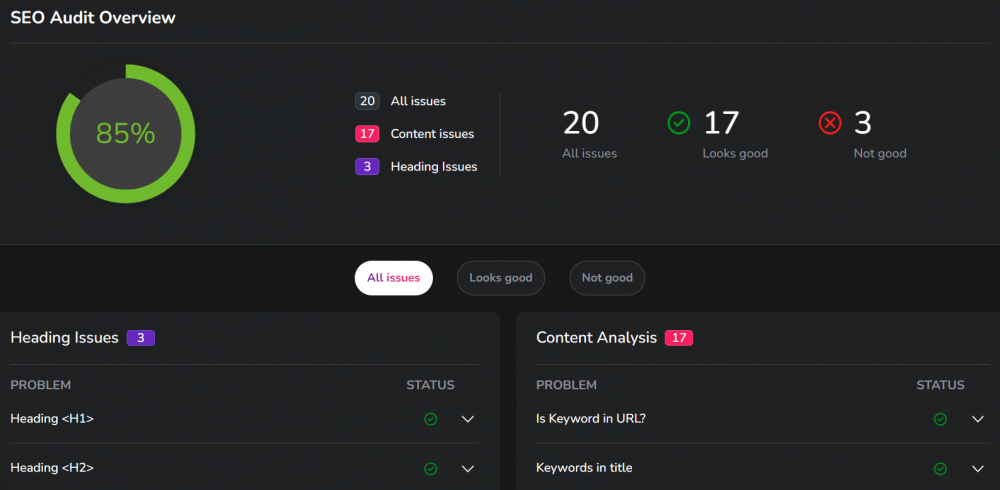Click the pink 17 badge next to Content Analysis

pos(679,338)
